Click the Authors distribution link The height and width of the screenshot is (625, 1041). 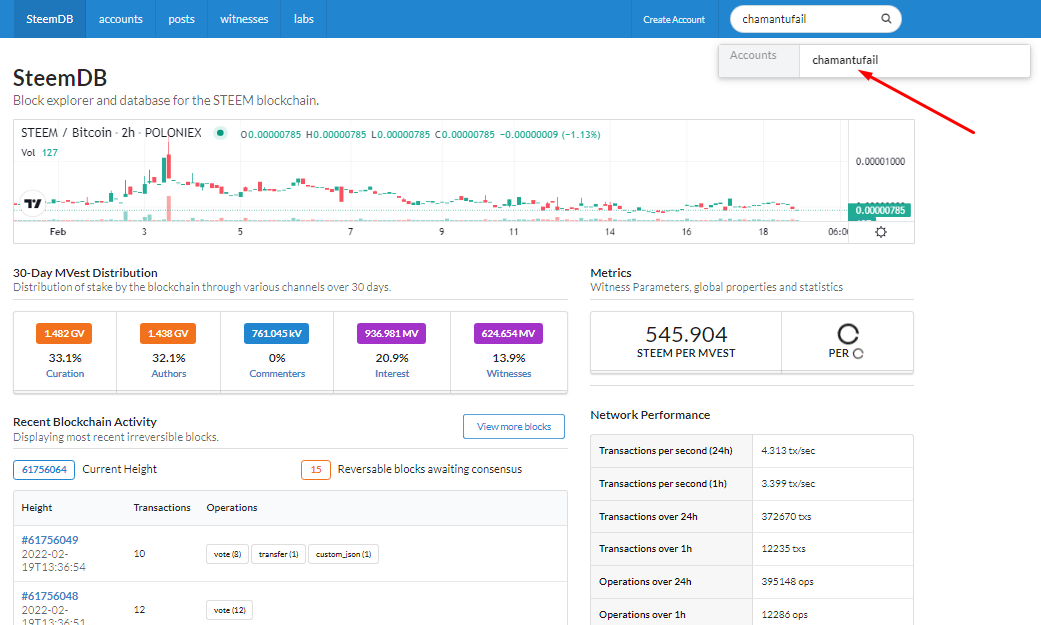169,373
